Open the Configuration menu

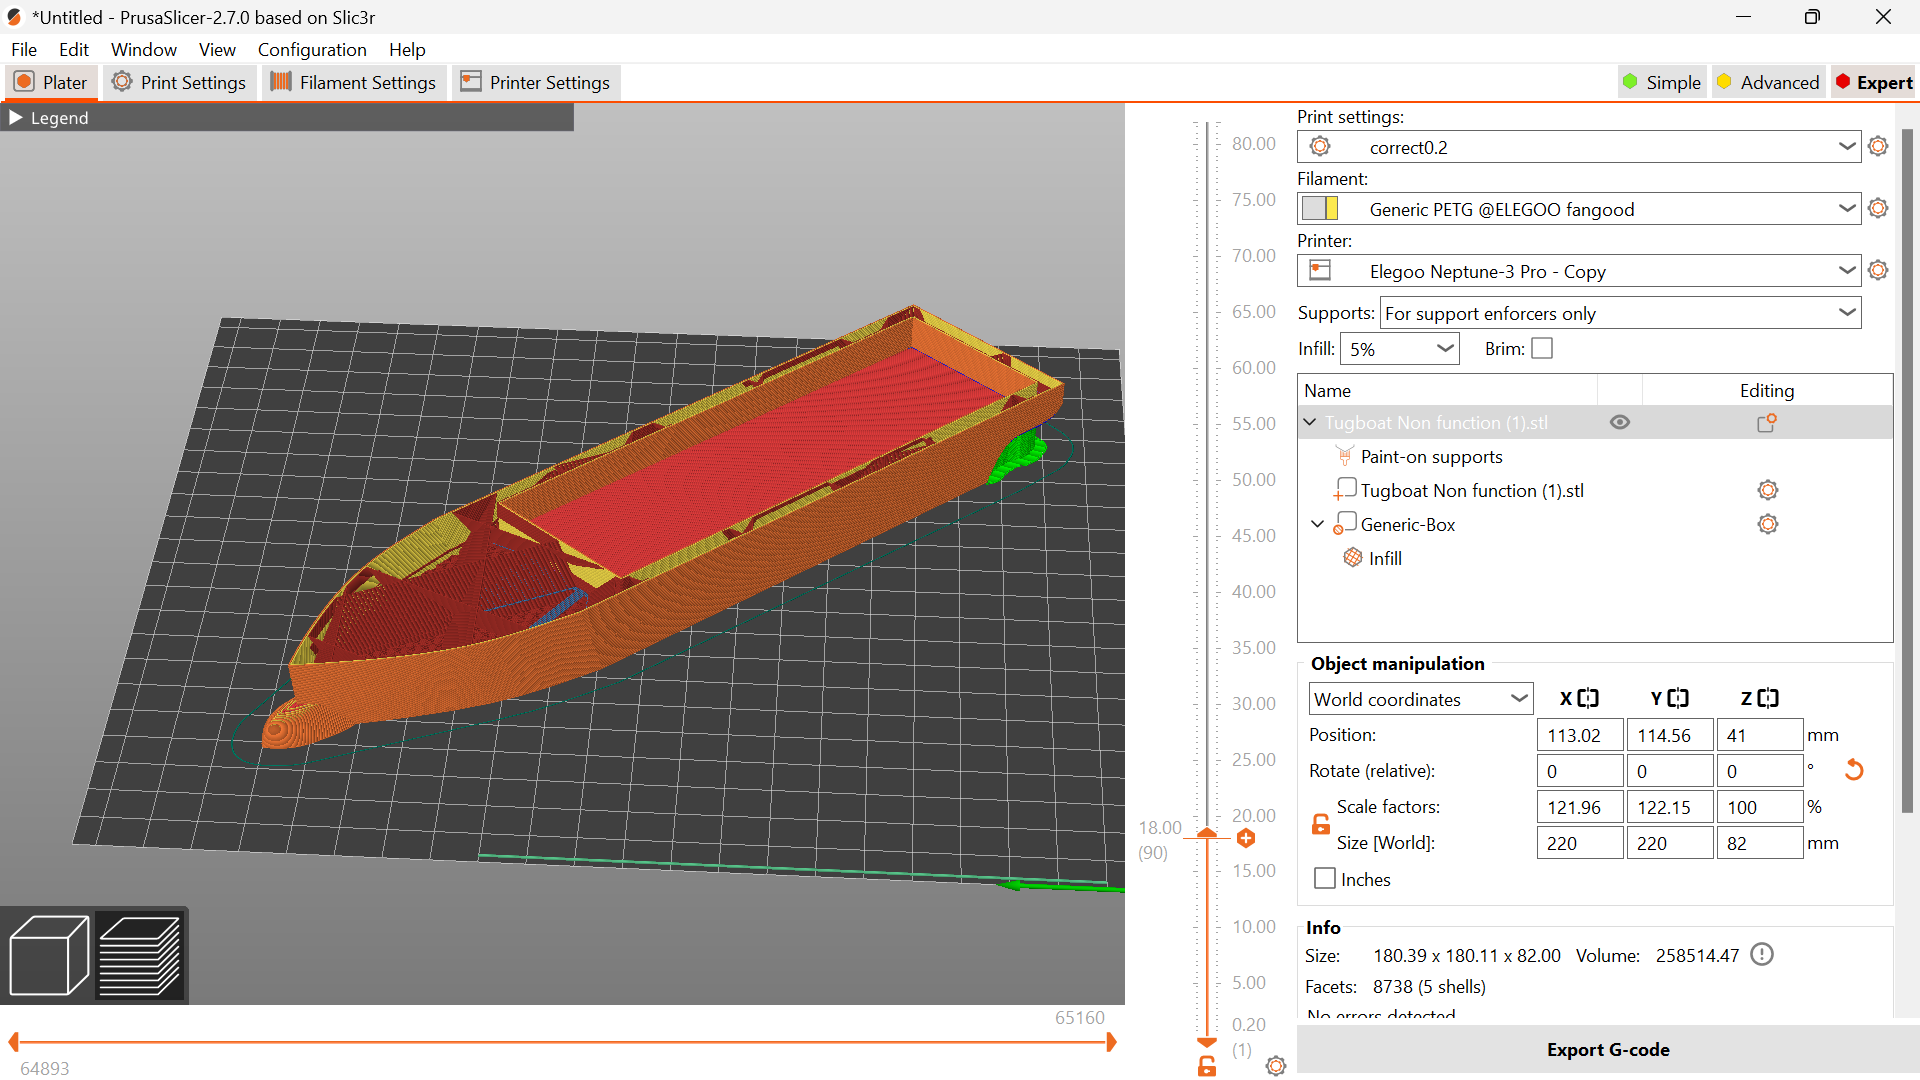click(311, 49)
